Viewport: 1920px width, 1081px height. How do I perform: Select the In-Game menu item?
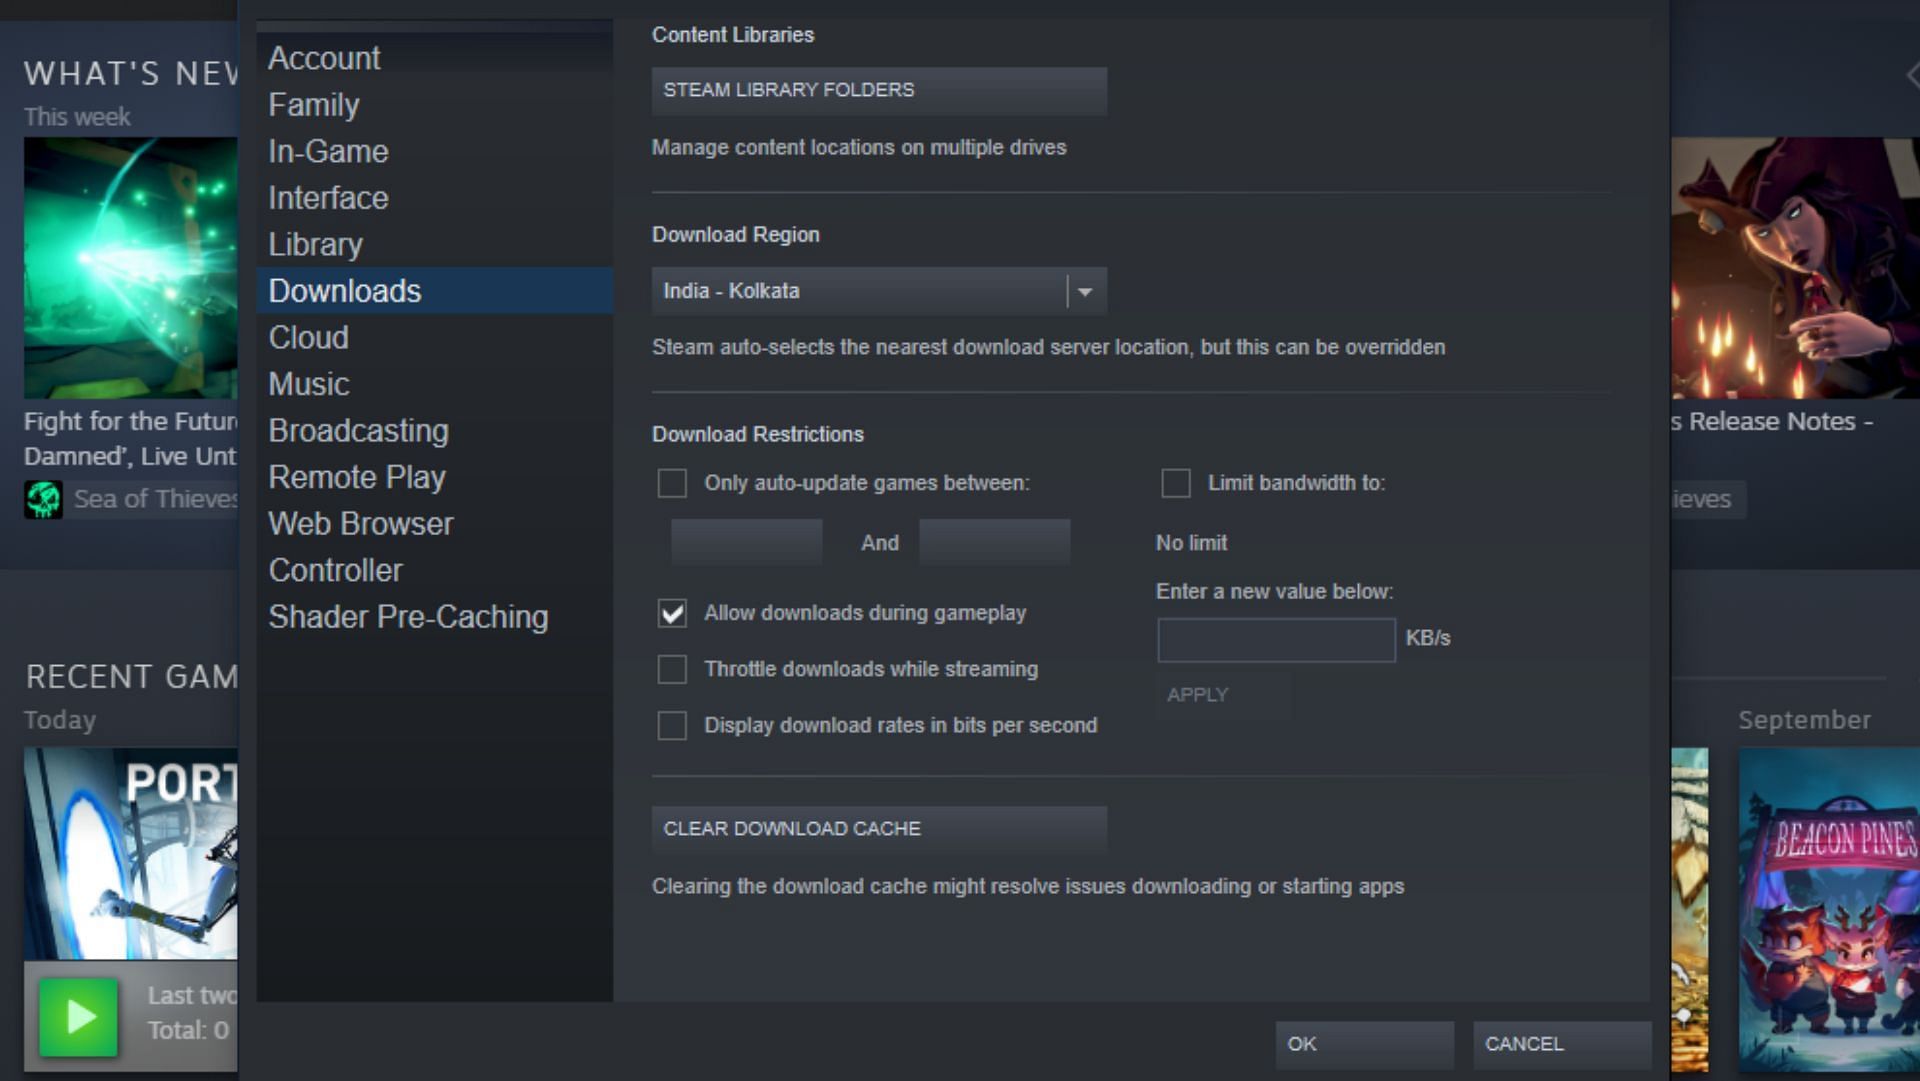(326, 150)
